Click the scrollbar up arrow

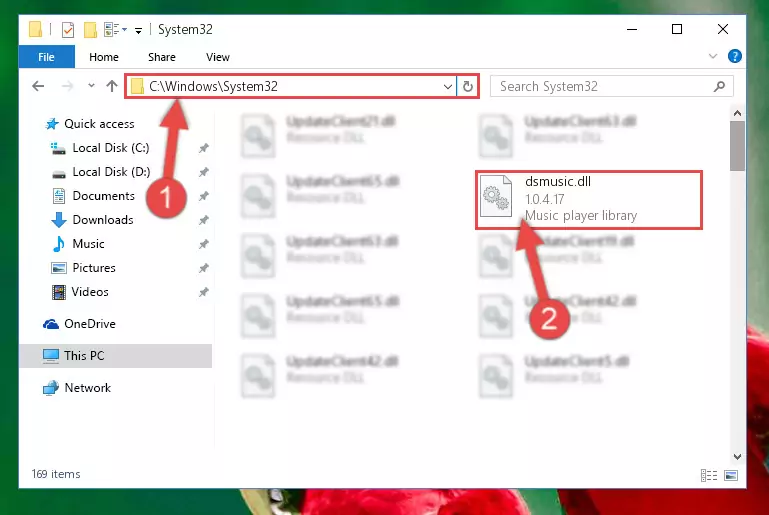(737, 113)
